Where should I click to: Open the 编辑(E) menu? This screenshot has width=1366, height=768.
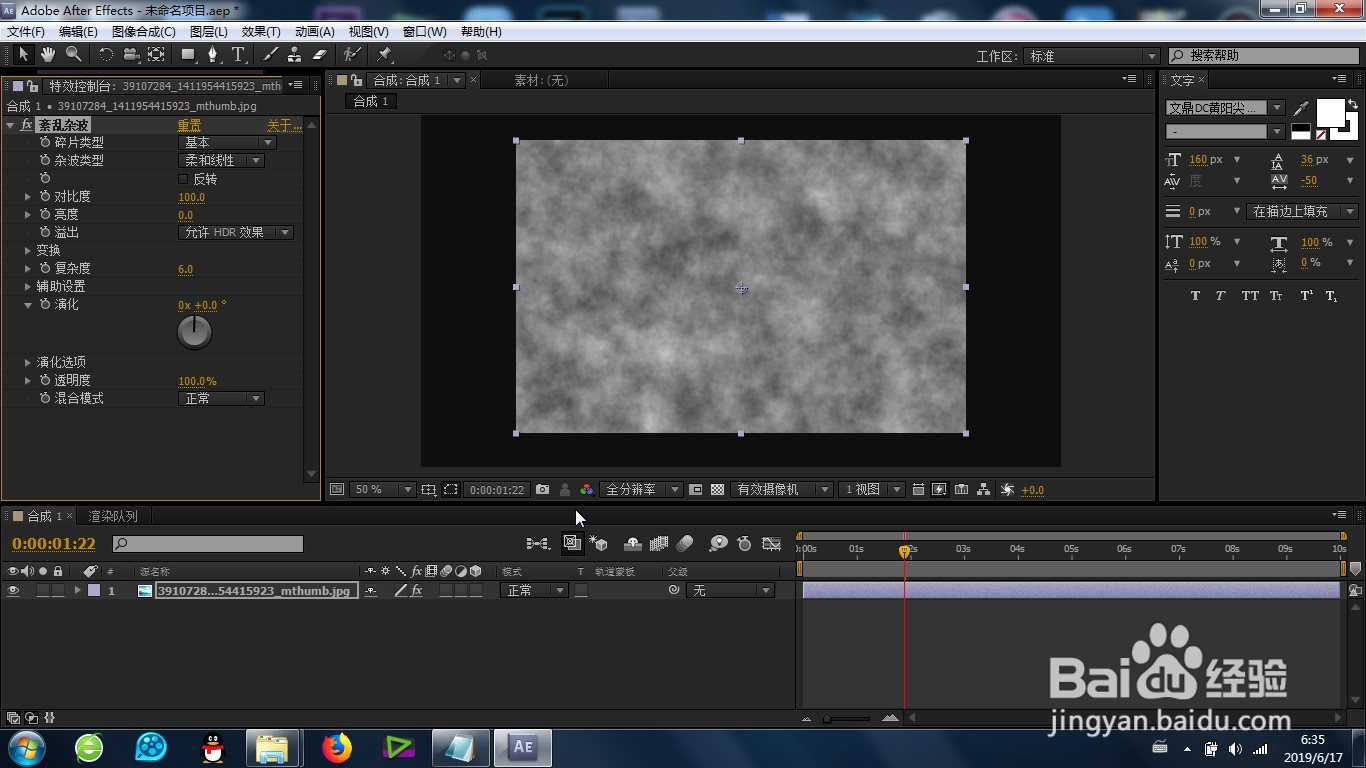point(78,32)
